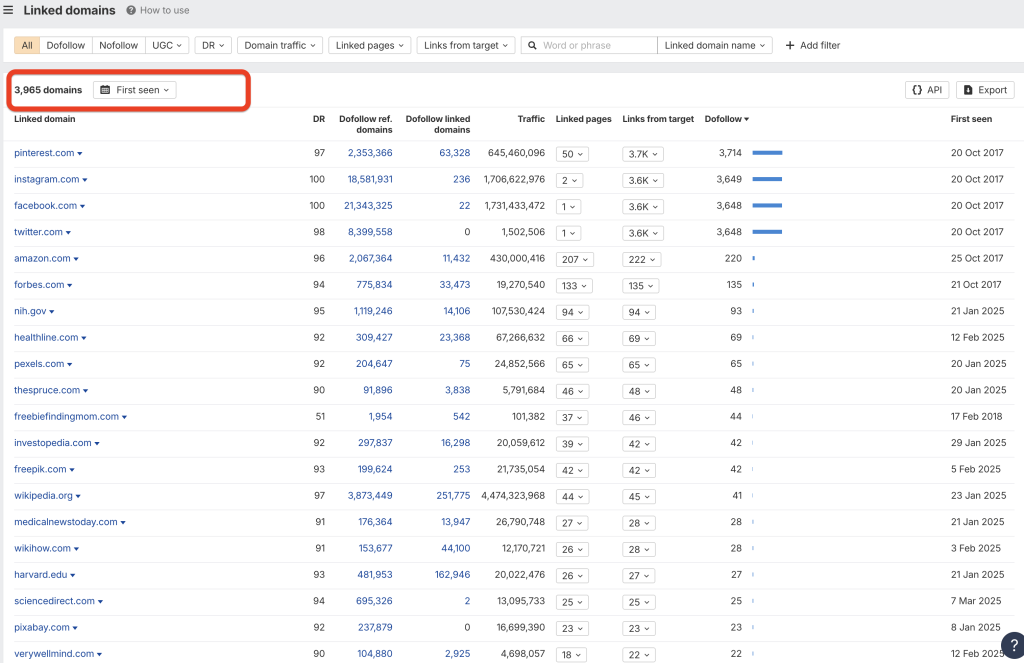Sort by the First seen column header
The width and height of the screenshot is (1024, 663).
tap(971, 119)
